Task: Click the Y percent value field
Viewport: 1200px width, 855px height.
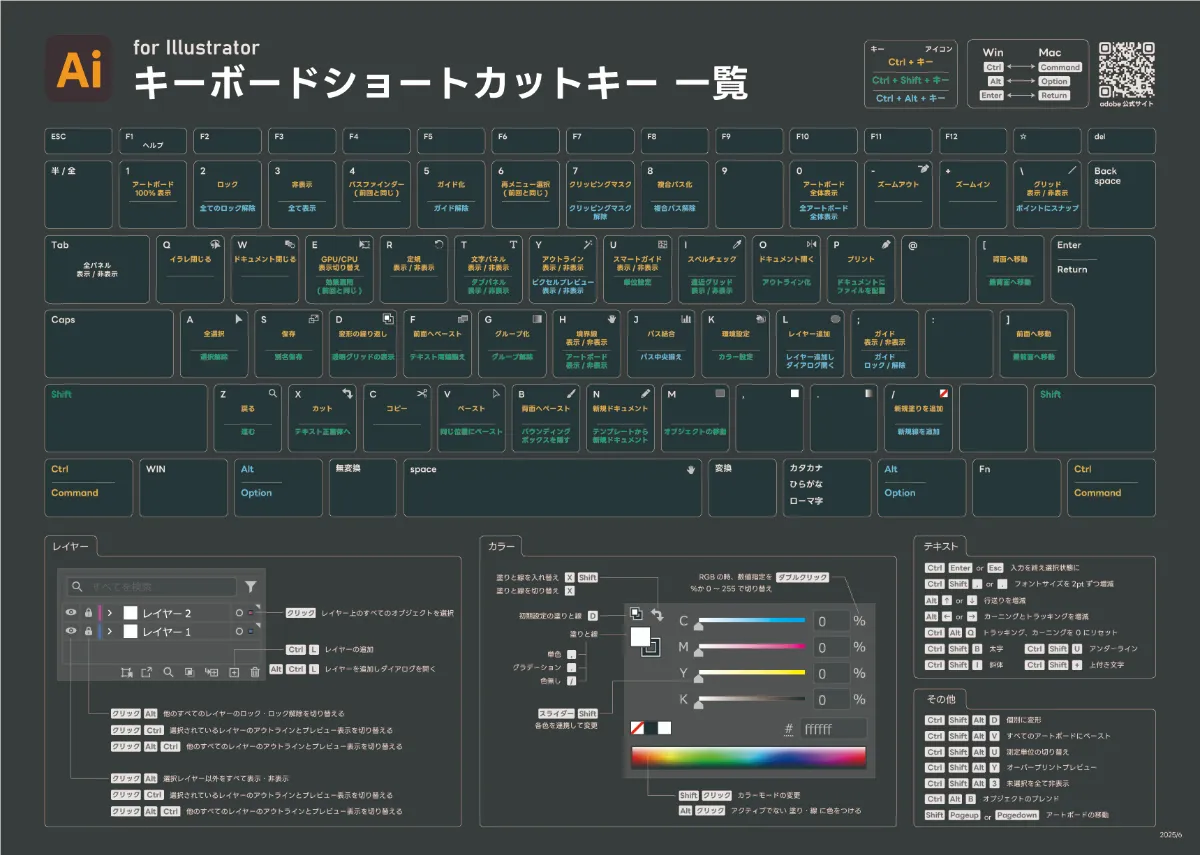Action: tap(832, 674)
